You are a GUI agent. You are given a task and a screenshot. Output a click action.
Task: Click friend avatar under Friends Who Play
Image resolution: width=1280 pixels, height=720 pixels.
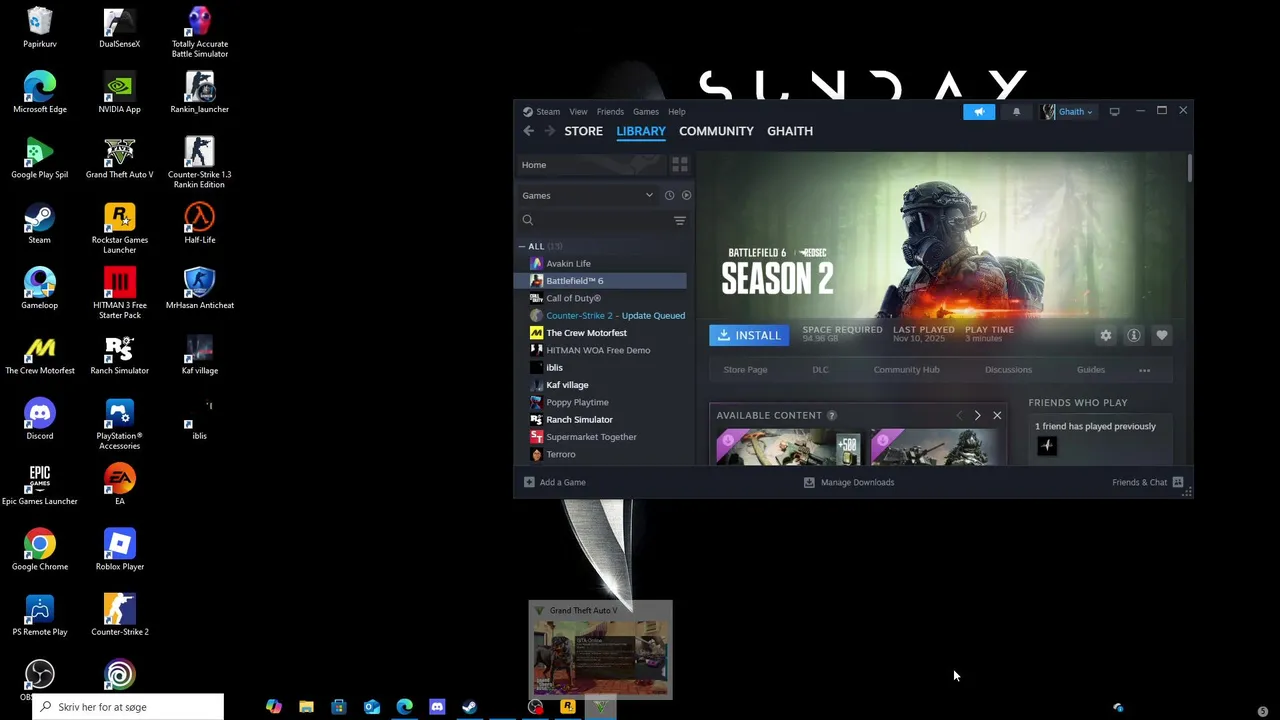click(1047, 446)
